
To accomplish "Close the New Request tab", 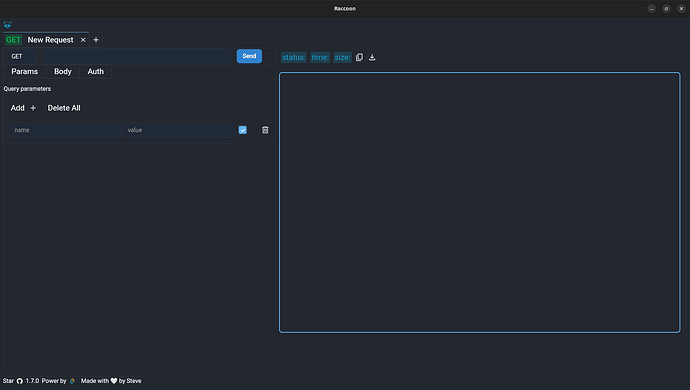I will (x=83, y=40).
